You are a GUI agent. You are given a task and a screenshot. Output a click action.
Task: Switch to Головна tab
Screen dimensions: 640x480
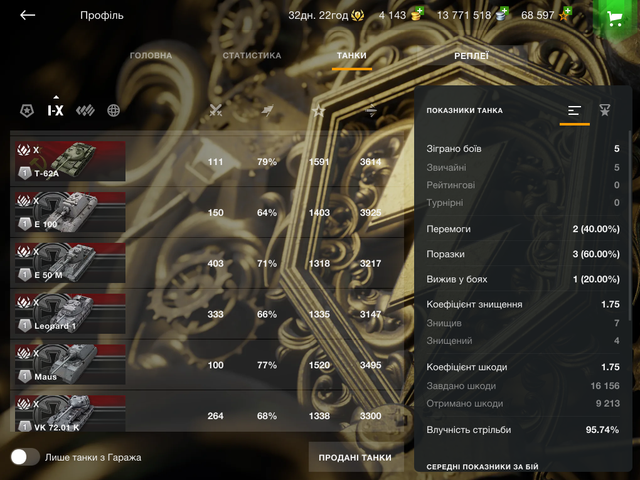point(151,56)
